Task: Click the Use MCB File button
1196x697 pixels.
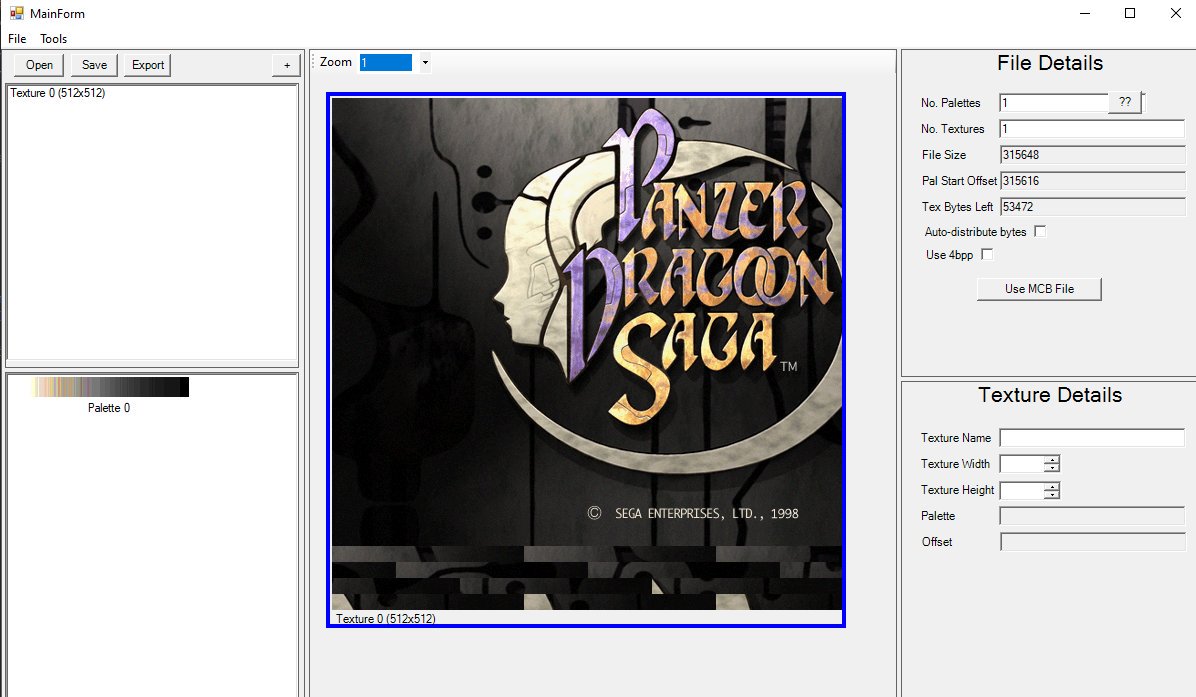Action: click(x=1039, y=289)
